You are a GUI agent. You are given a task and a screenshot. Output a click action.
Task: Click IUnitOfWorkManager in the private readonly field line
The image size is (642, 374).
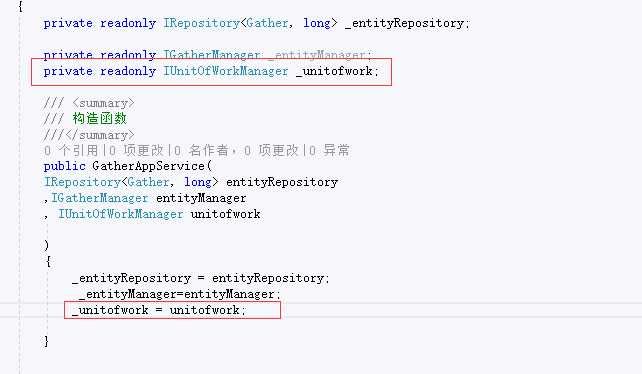(x=226, y=71)
